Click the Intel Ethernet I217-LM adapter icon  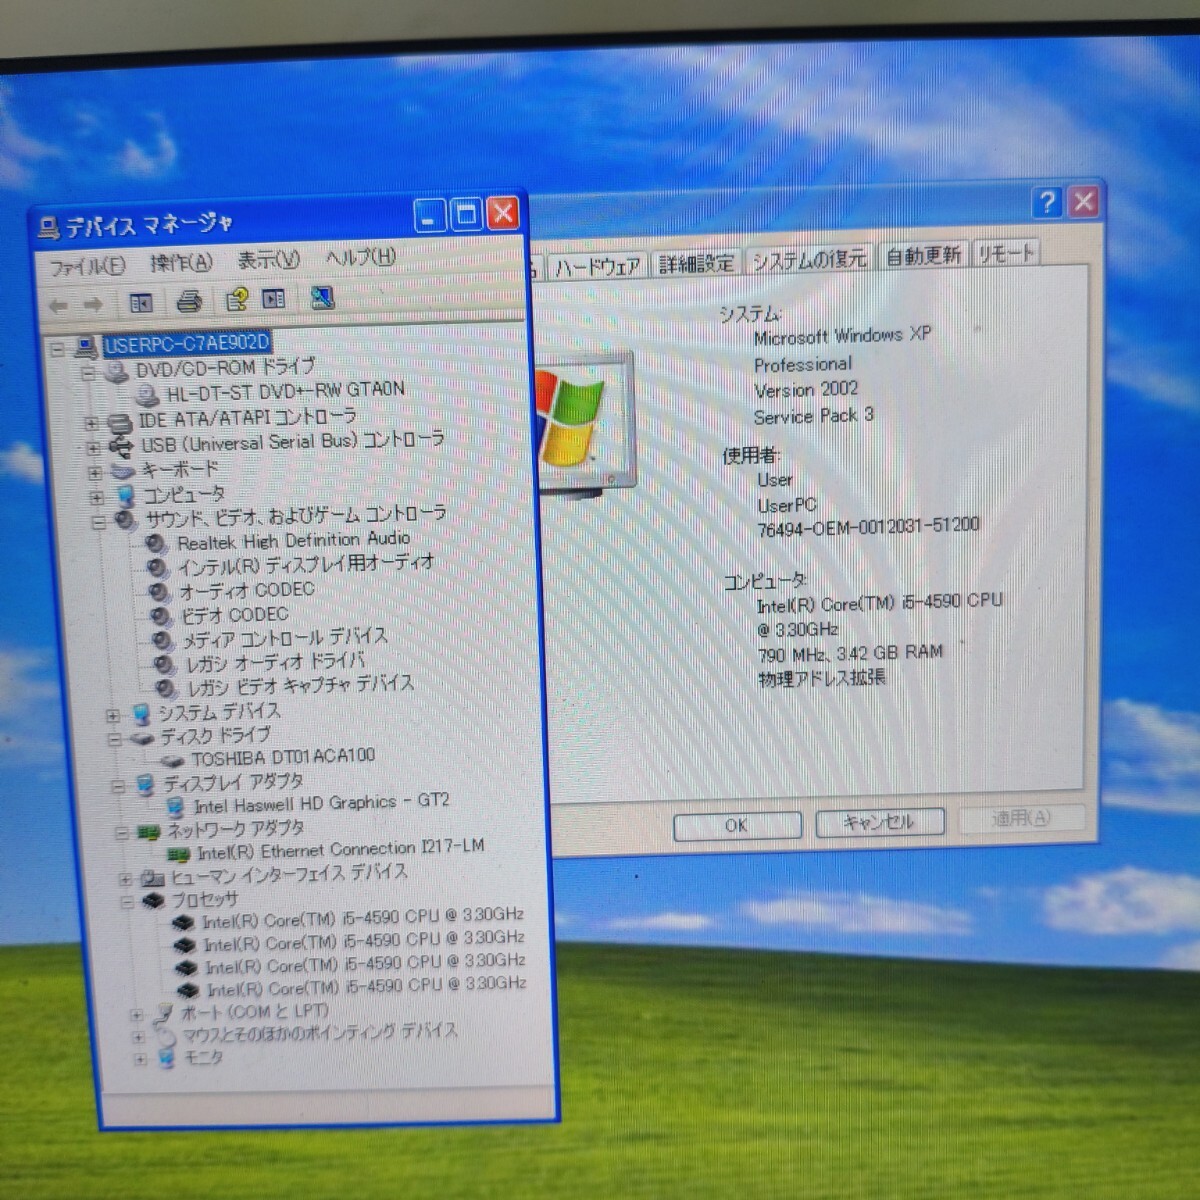tap(179, 853)
